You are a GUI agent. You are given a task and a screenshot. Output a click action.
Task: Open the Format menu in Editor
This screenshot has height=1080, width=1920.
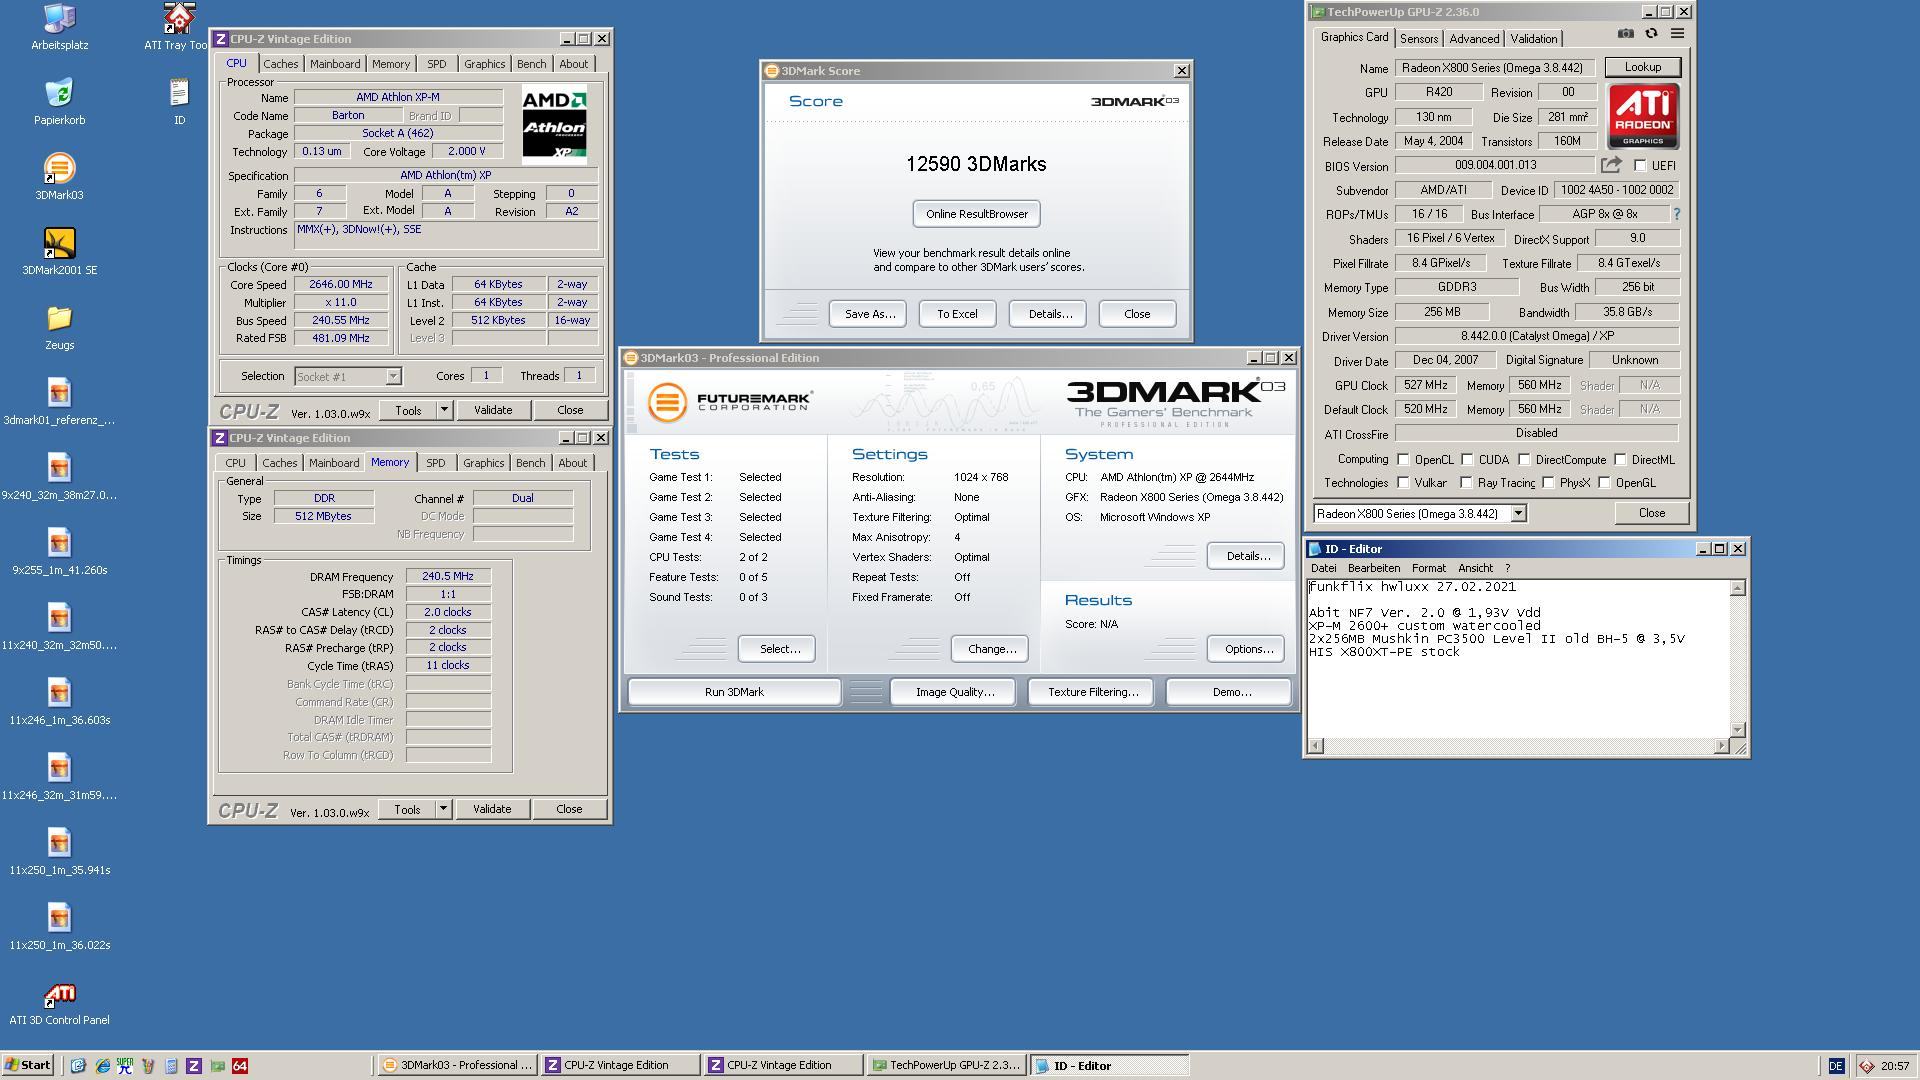tap(1428, 568)
